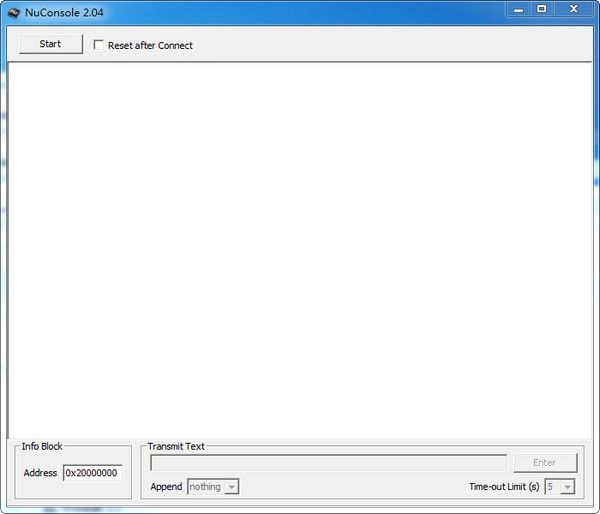Click the NuConsole app icon in title bar
This screenshot has width=600, height=514.
(13, 11)
